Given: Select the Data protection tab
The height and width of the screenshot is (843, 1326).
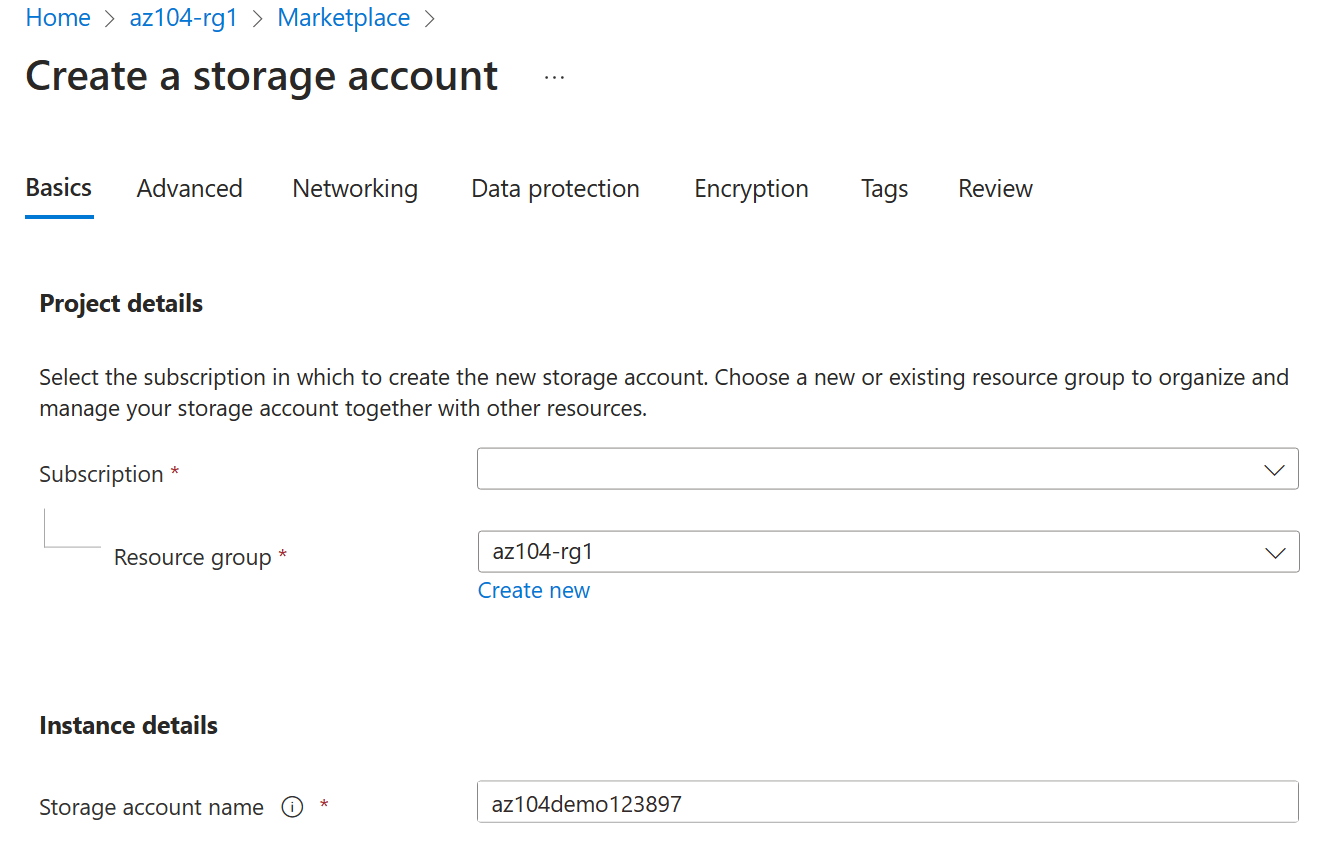Looking at the screenshot, I should click(x=555, y=188).
